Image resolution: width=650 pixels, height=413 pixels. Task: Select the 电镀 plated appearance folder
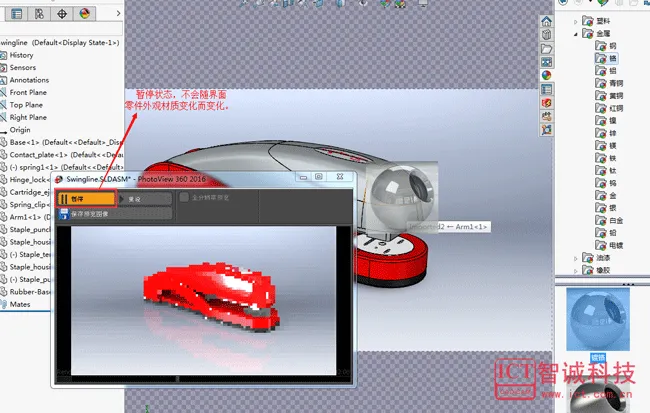(x=609, y=245)
